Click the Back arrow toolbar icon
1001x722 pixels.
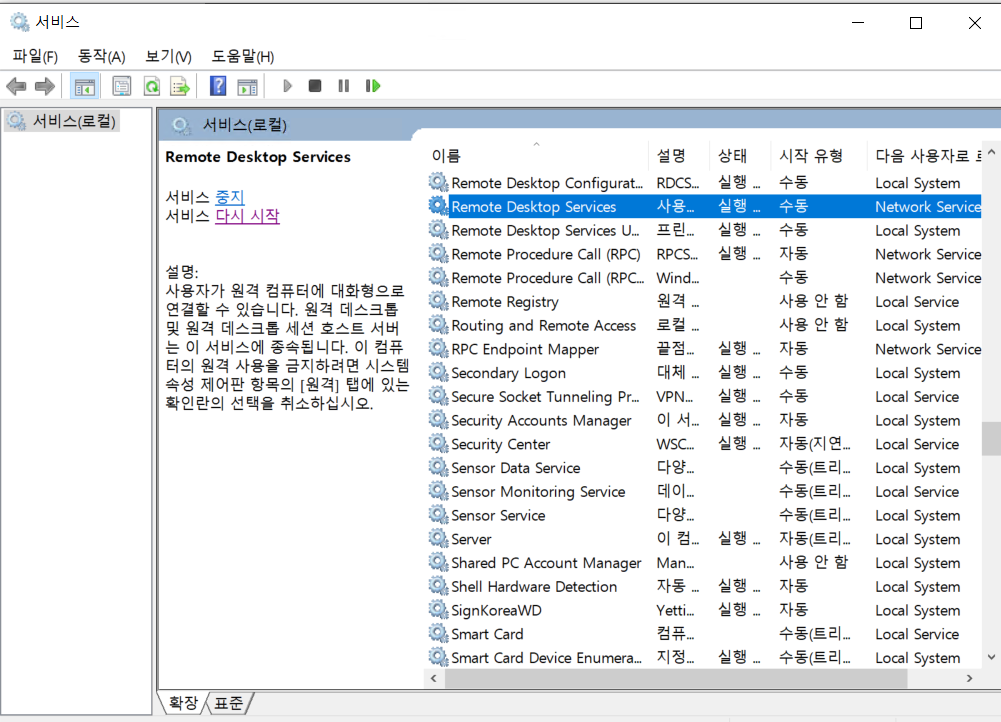[16, 86]
